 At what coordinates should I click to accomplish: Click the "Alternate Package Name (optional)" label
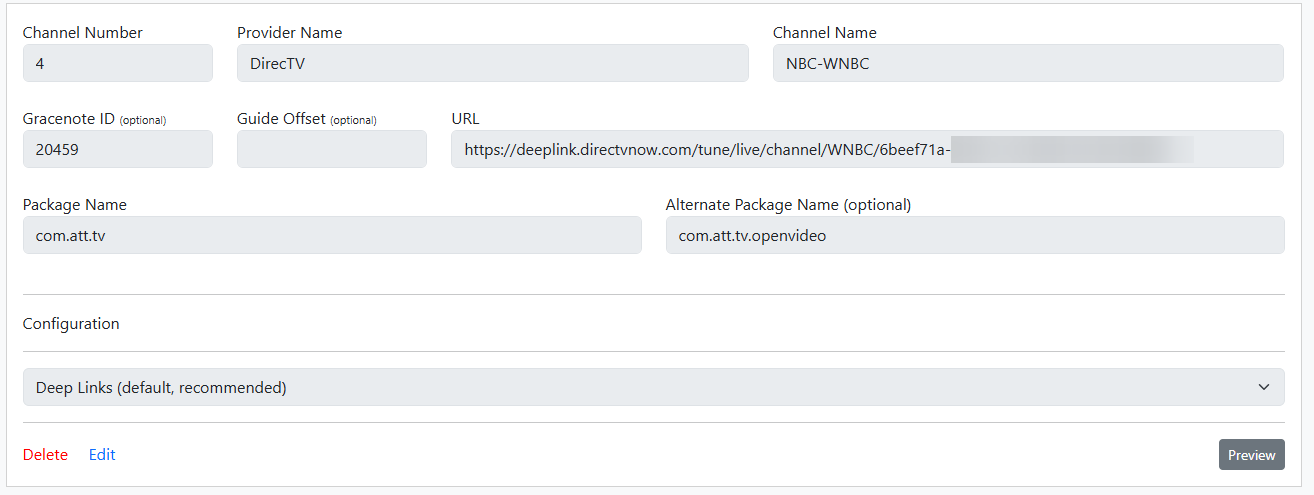[x=788, y=205]
